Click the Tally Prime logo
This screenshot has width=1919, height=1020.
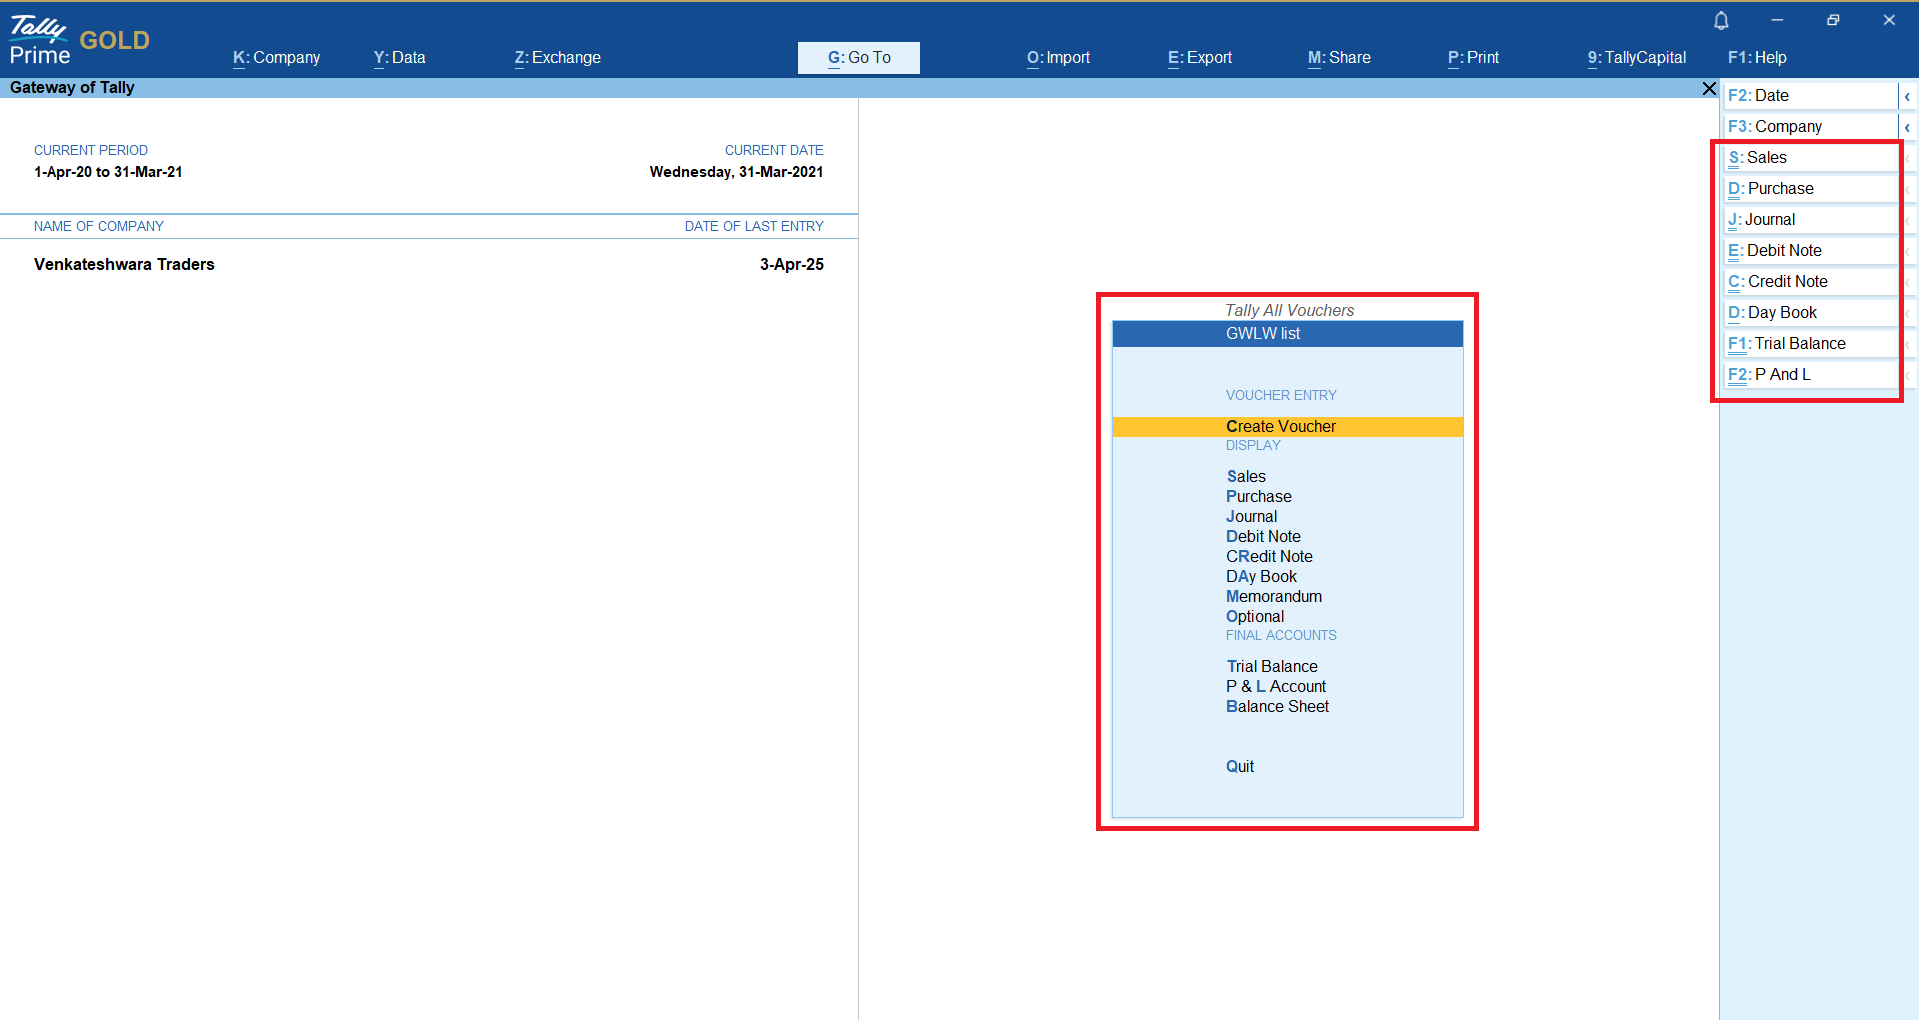(x=40, y=41)
